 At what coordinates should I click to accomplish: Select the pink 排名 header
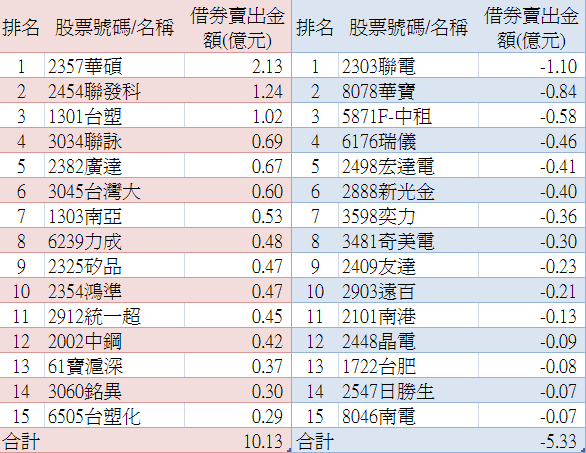[21, 28]
